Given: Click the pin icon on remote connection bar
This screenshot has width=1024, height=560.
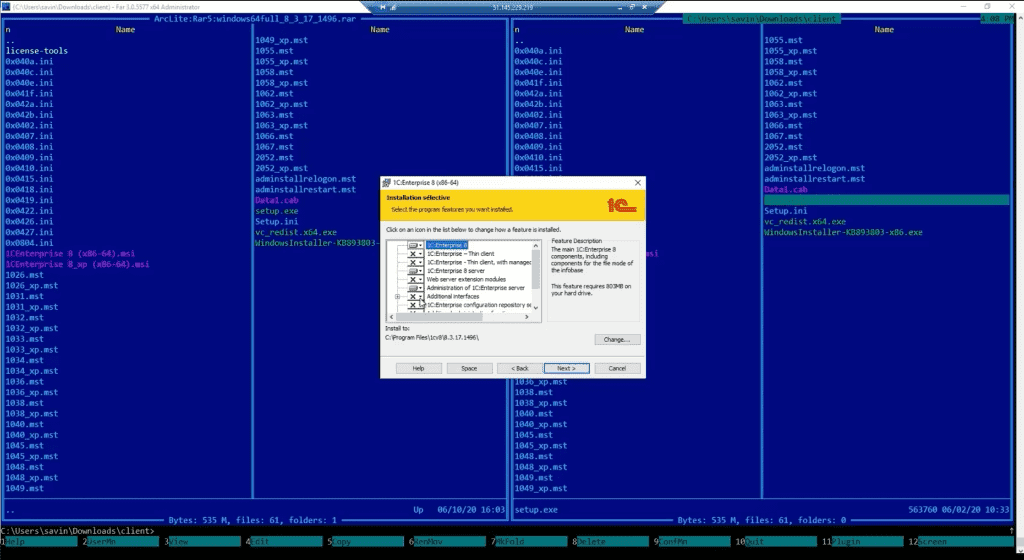Looking at the screenshot, I should tap(383, 7).
